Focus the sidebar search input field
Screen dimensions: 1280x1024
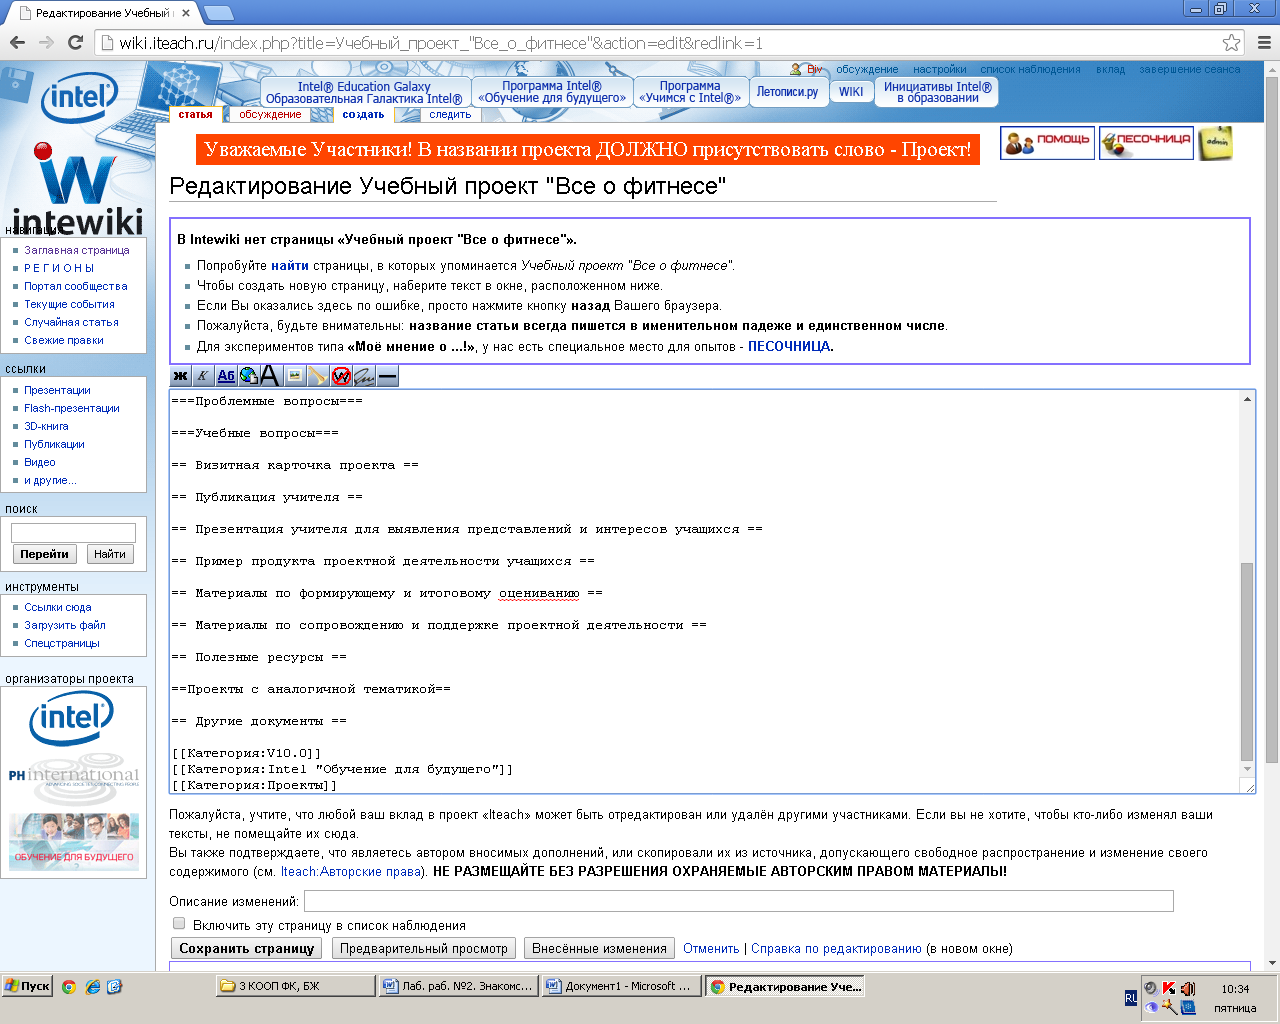73,533
